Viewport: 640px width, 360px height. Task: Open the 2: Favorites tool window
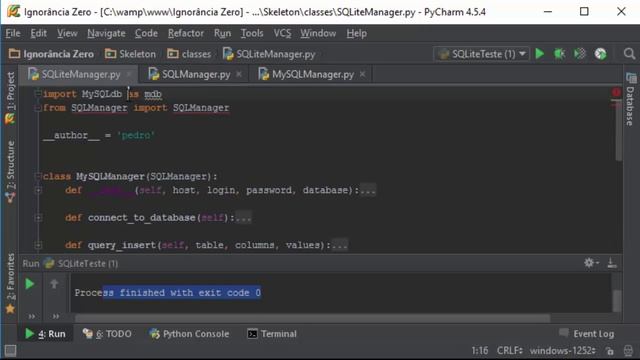pyautogui.click(x=10, y=283)
